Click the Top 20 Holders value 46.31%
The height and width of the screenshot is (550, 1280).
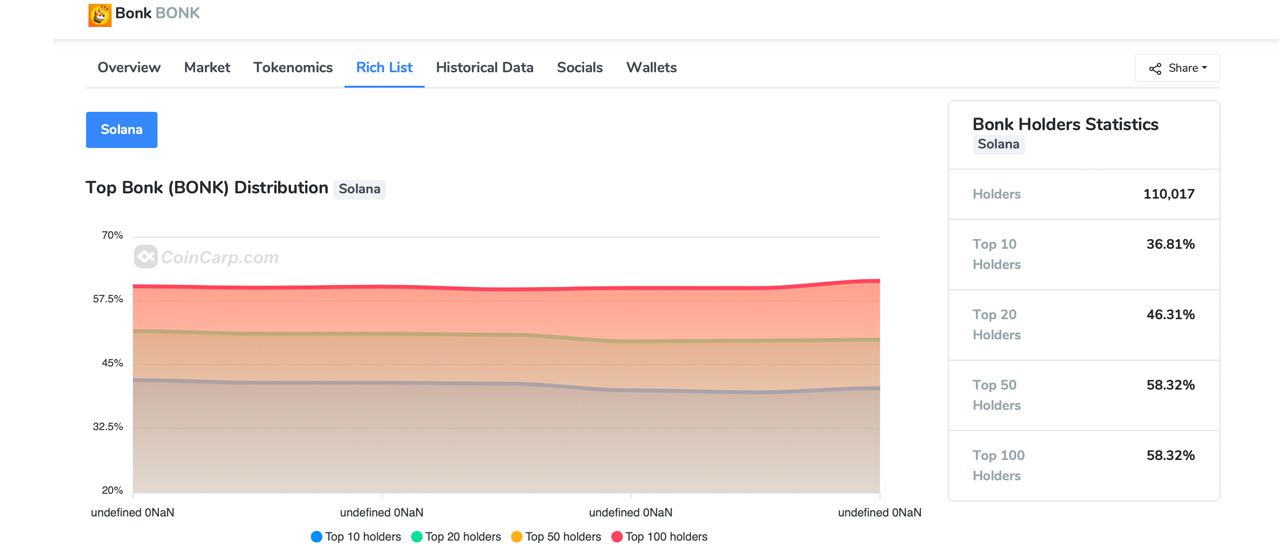click(x=1171, y=314)
